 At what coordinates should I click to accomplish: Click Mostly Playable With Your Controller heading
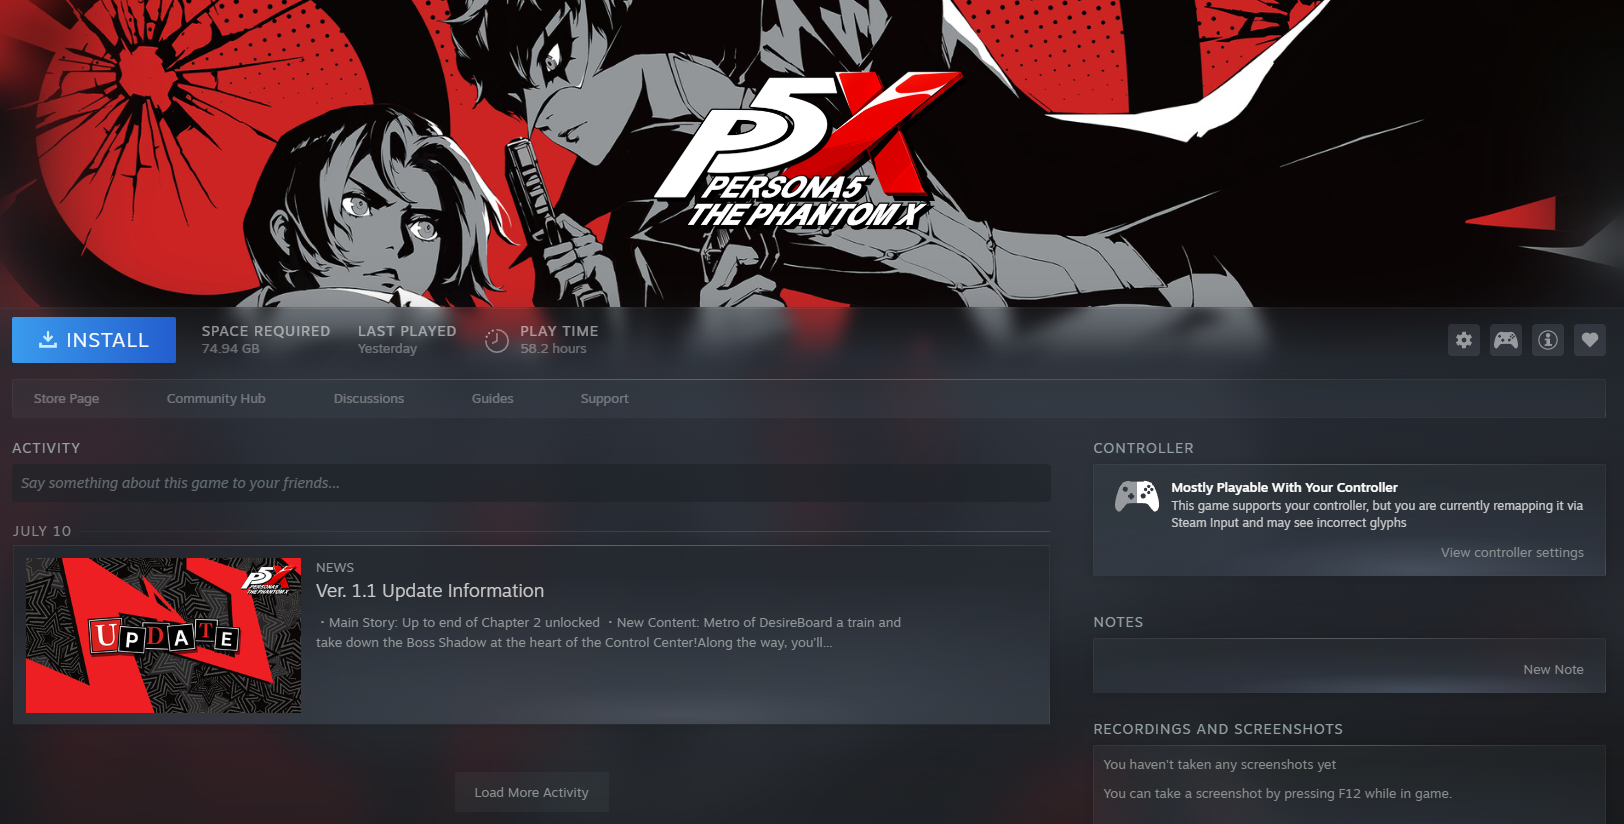tap(1284, 488)
